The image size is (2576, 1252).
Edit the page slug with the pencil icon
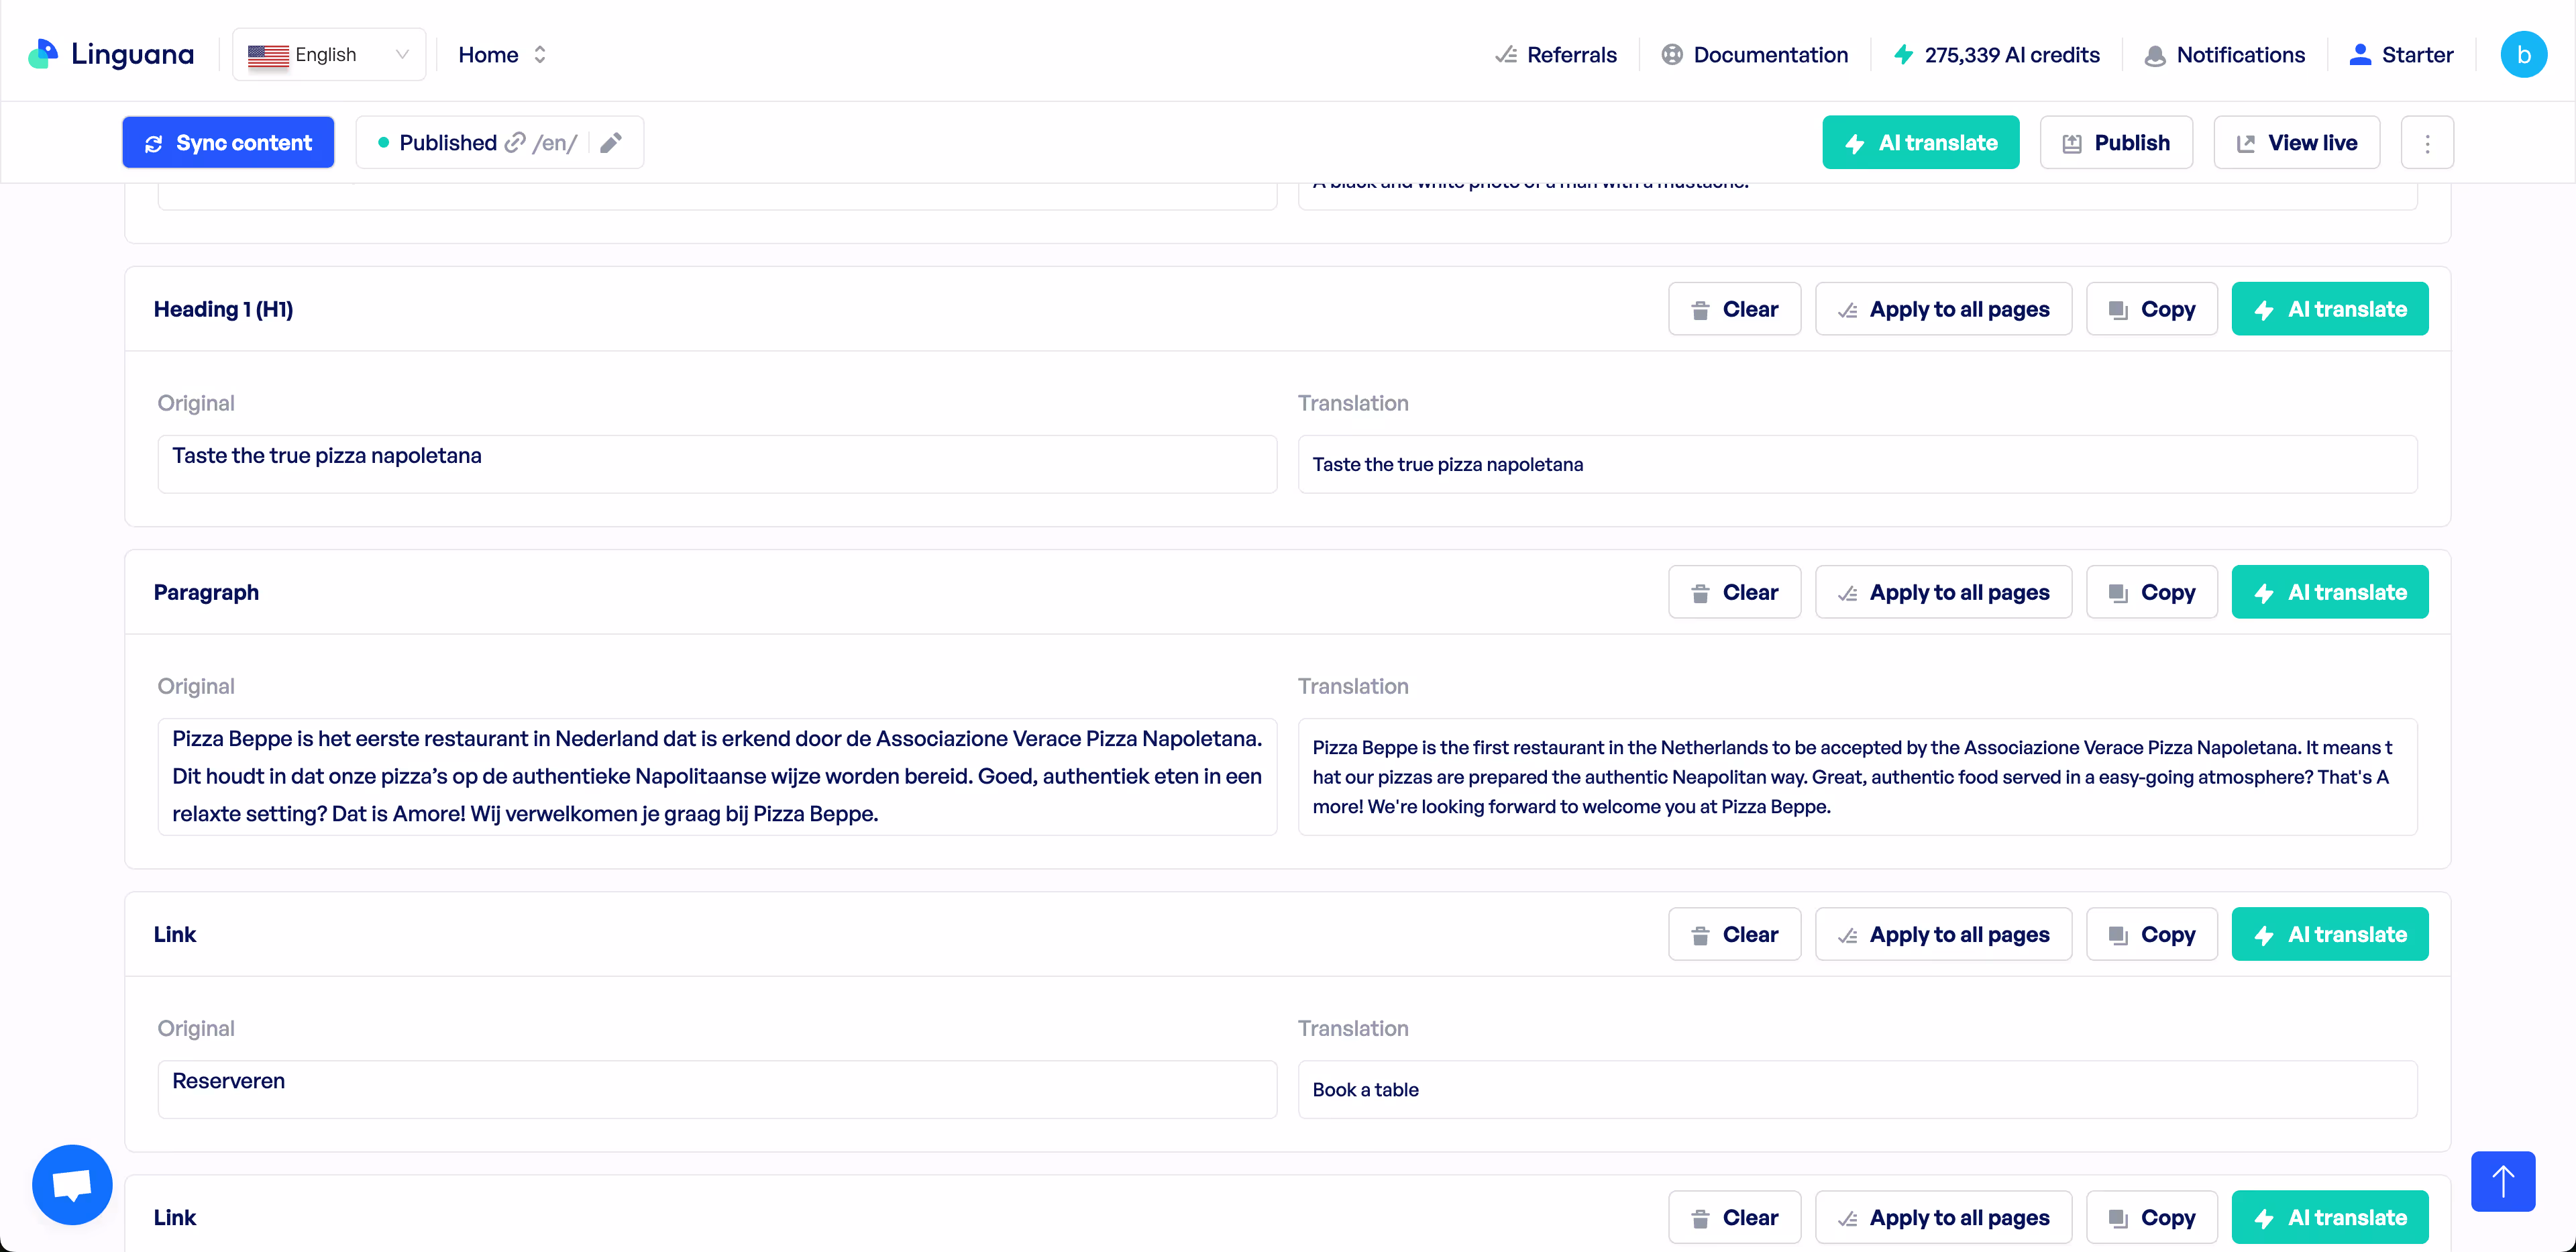611,143
